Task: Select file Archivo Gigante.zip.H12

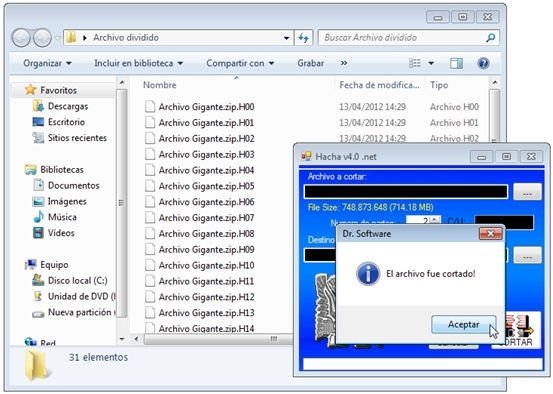Action: click(x=206, y=297)
